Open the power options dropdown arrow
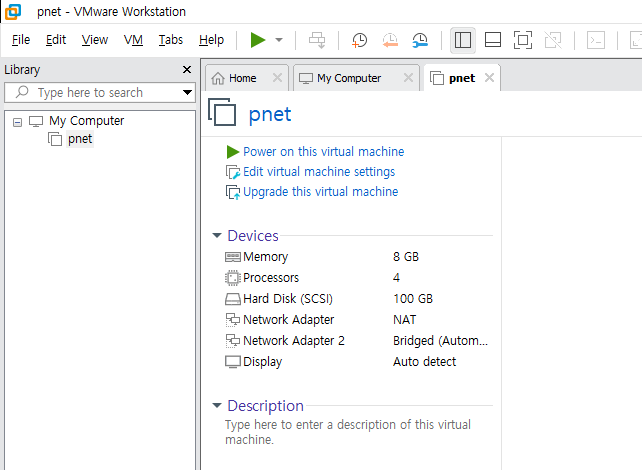 tap(279, 40)
